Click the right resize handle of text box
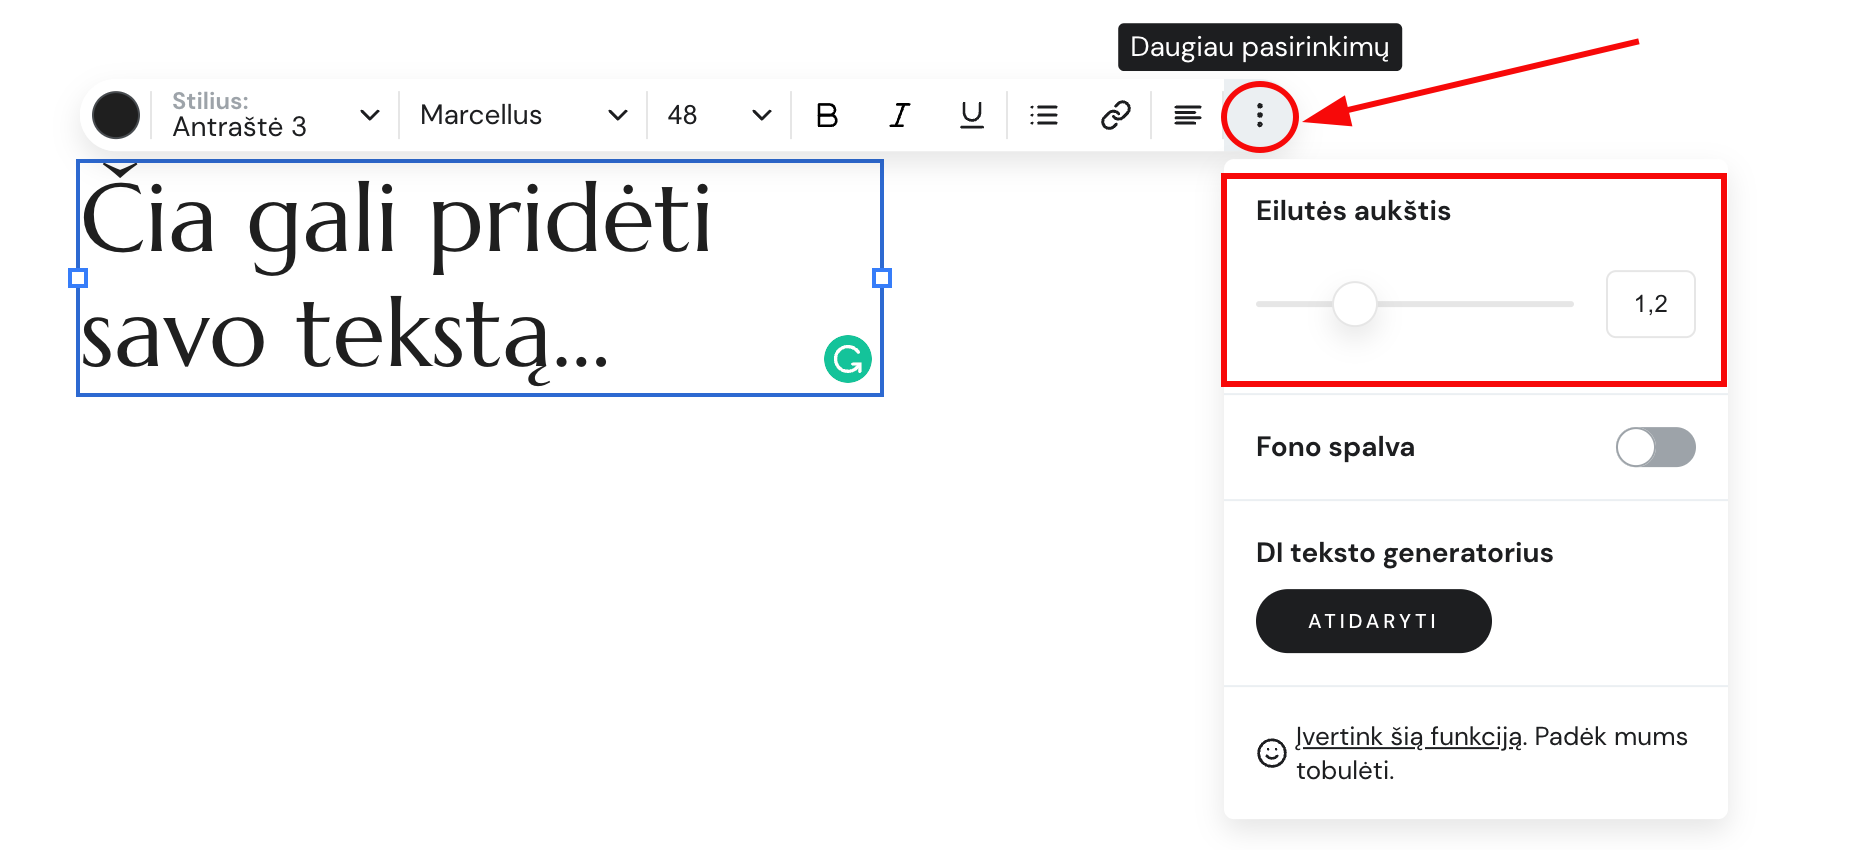1850x850 pixels. pyautogui.click(x=881, y=278)
